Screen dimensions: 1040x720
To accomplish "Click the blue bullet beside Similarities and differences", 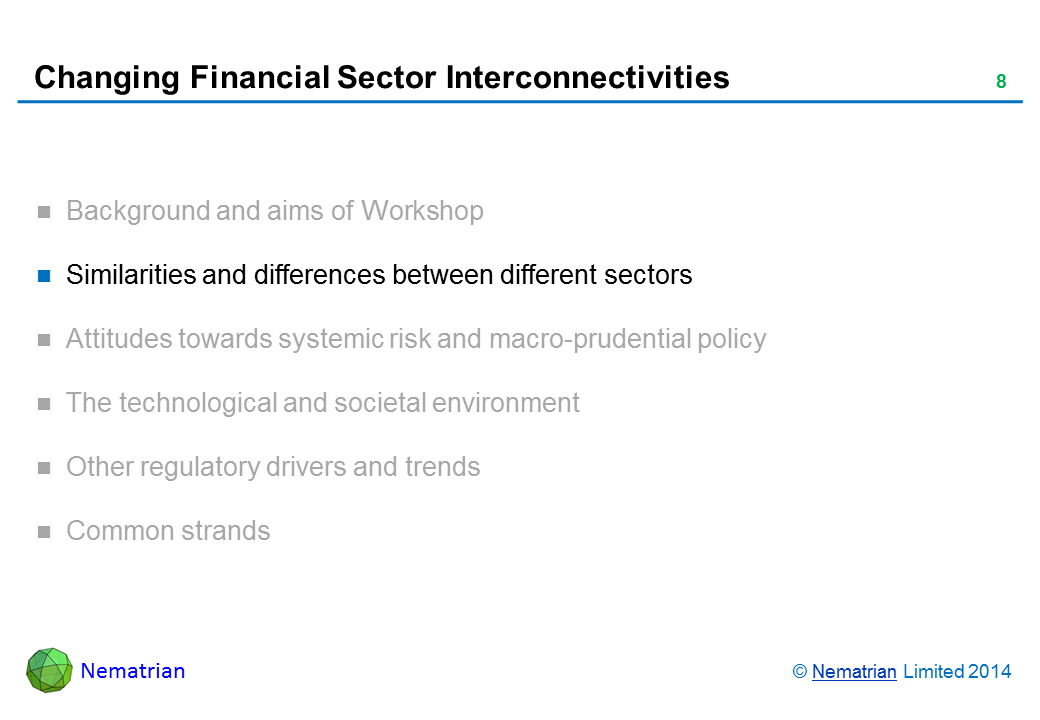I will [44, 275].
